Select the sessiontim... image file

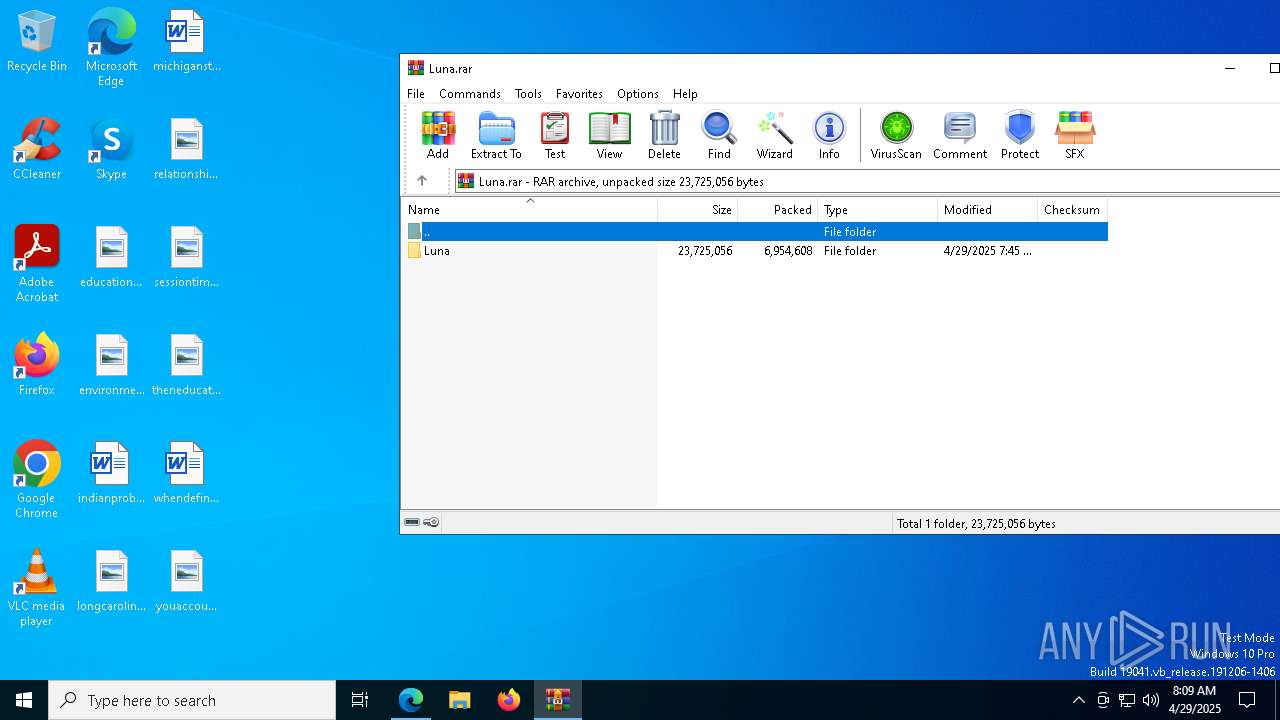pyautogui.click(x=186, y=257)
